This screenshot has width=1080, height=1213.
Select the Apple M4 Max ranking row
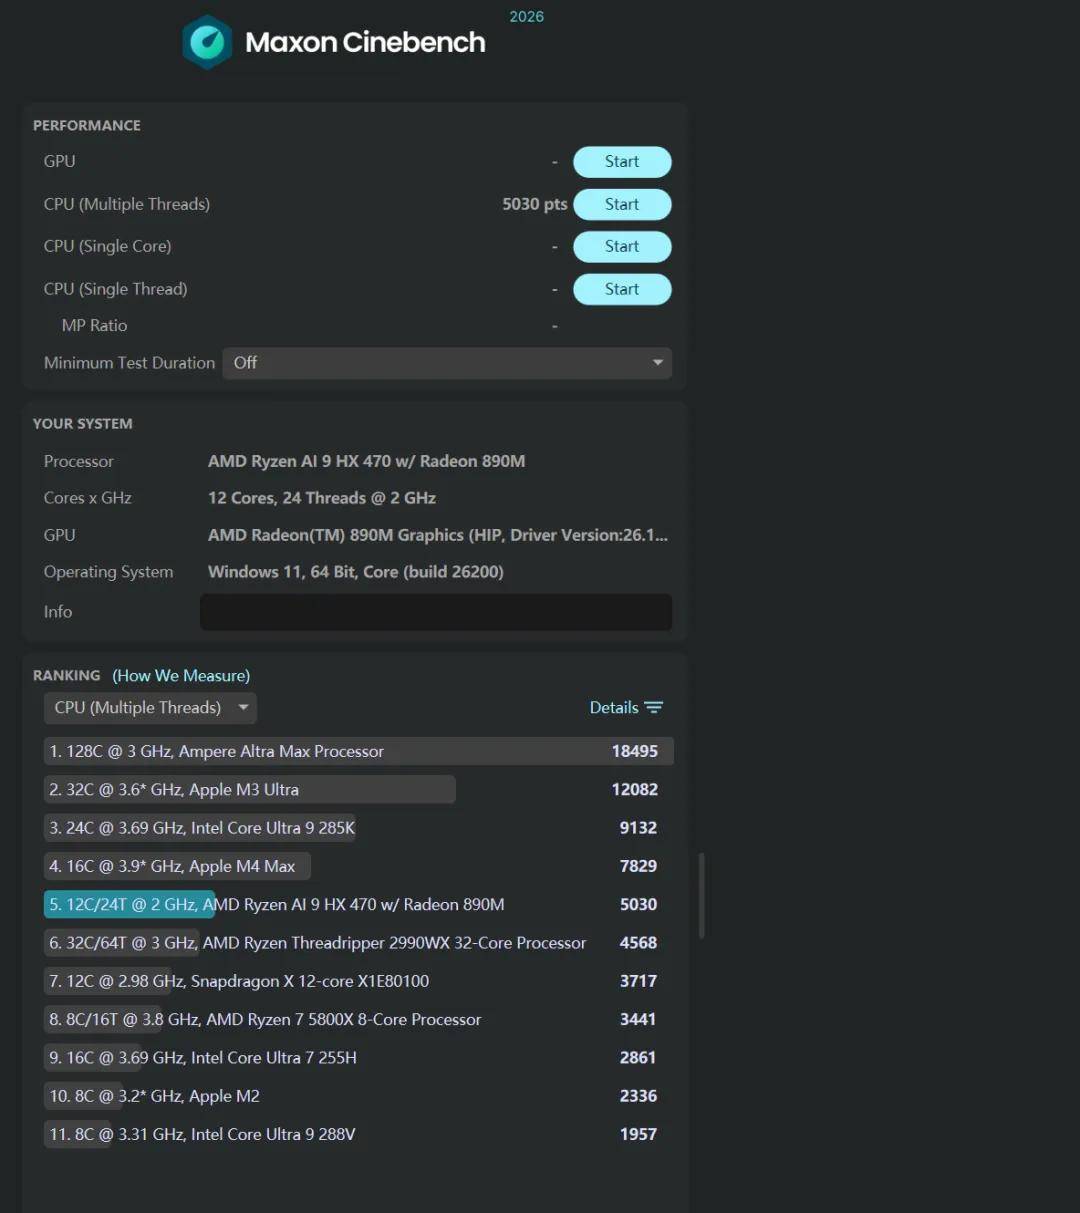click(358, 866)
